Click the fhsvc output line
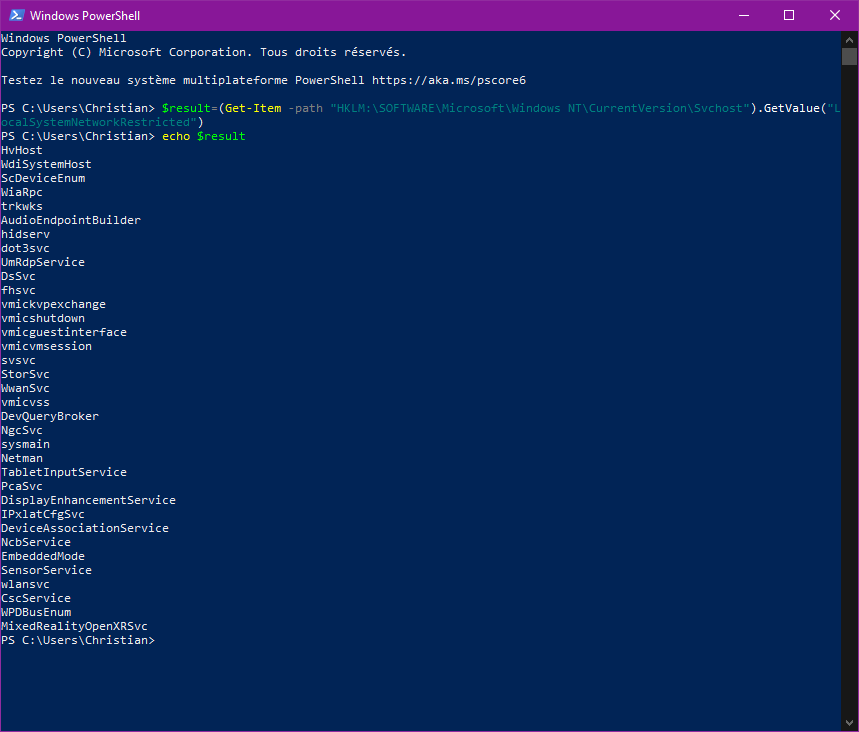 (x=18, y=290)
